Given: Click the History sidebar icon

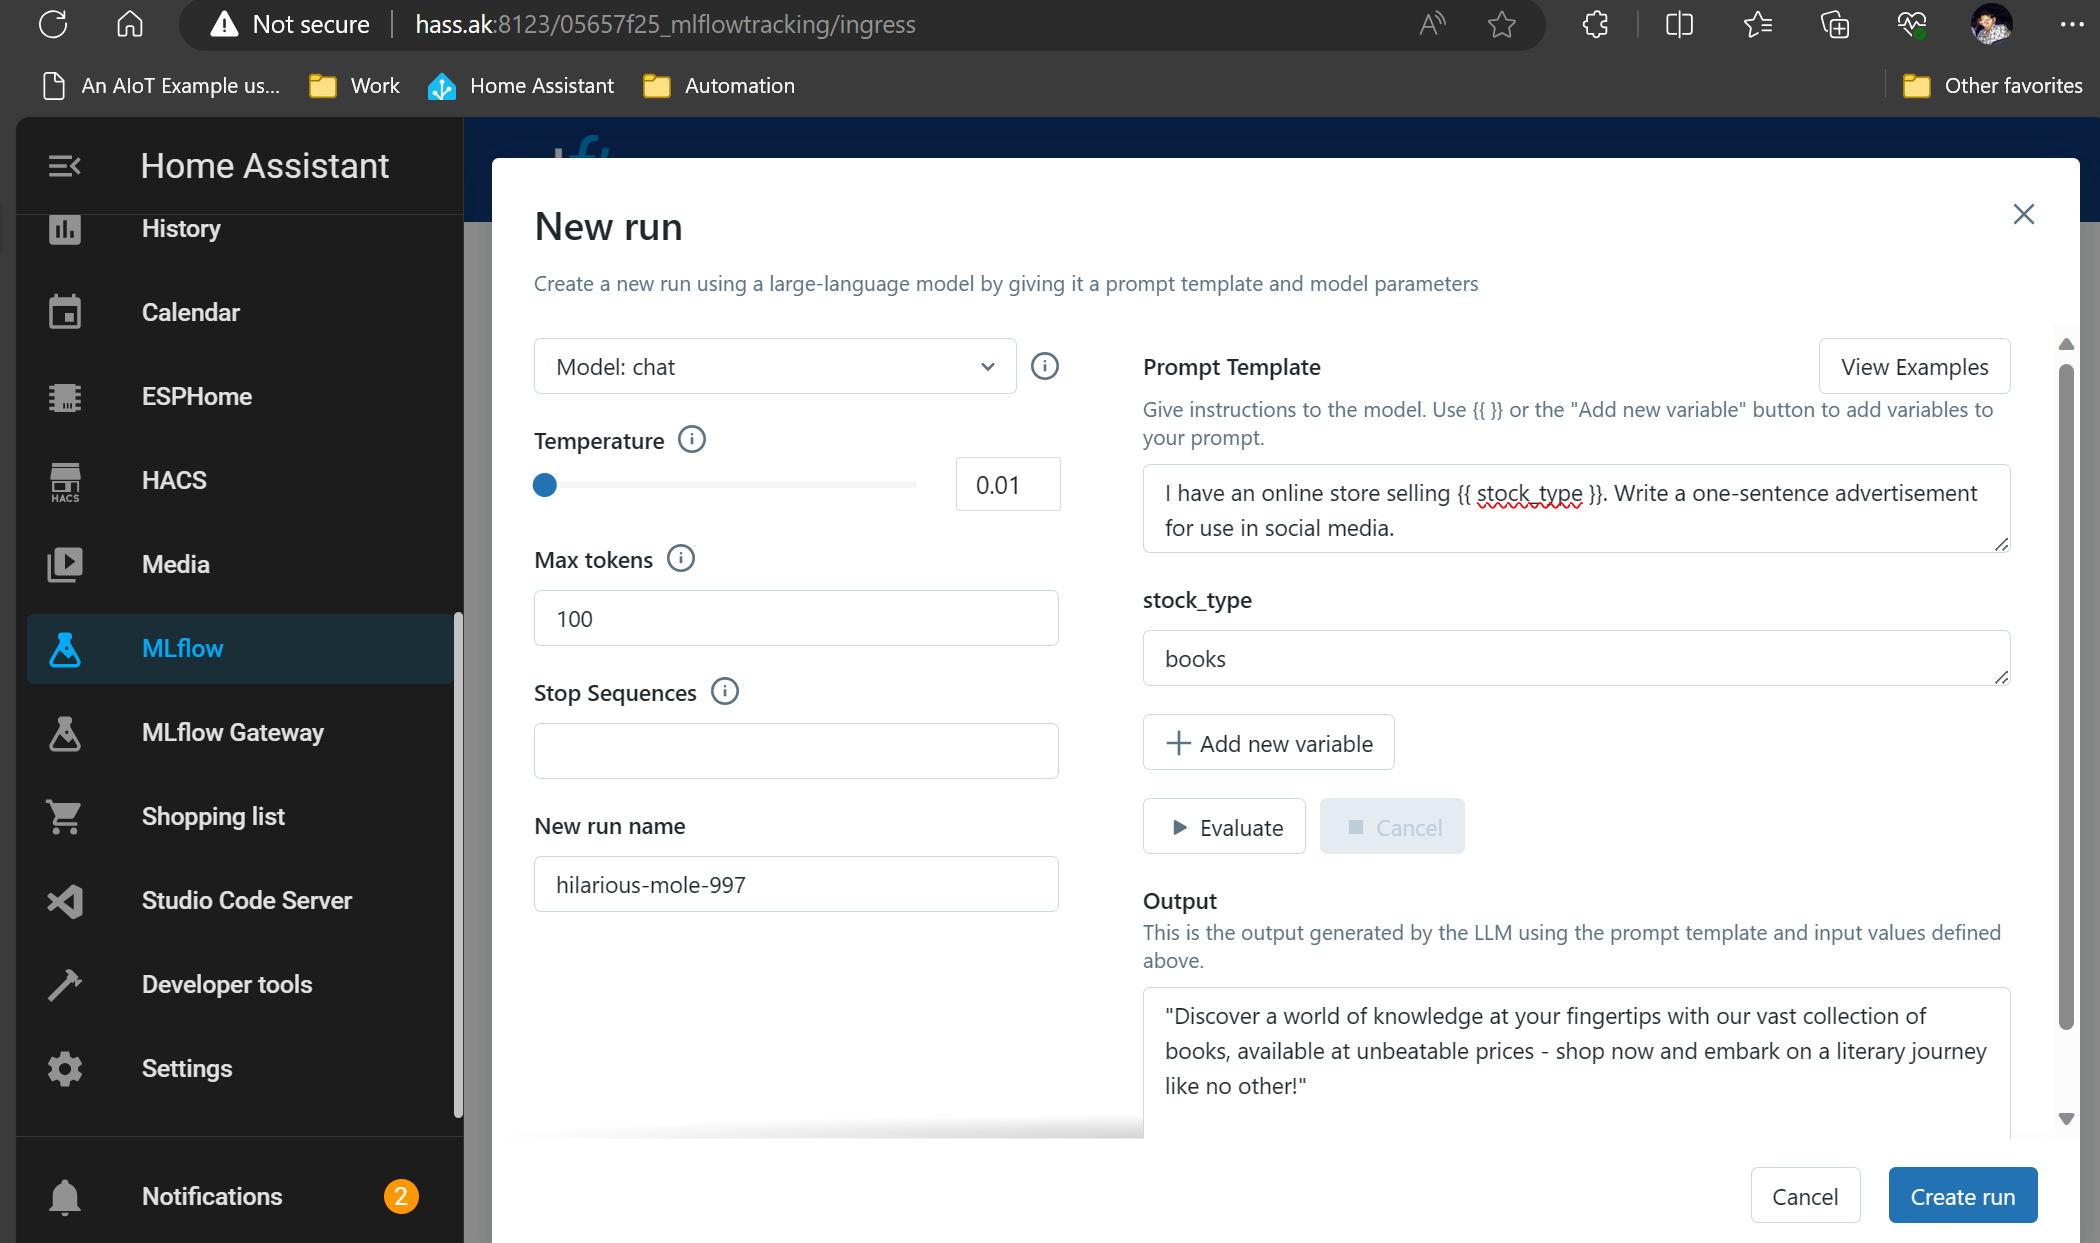Looking at the screenshot, I should pyautogui.click(x=65, y=228).
